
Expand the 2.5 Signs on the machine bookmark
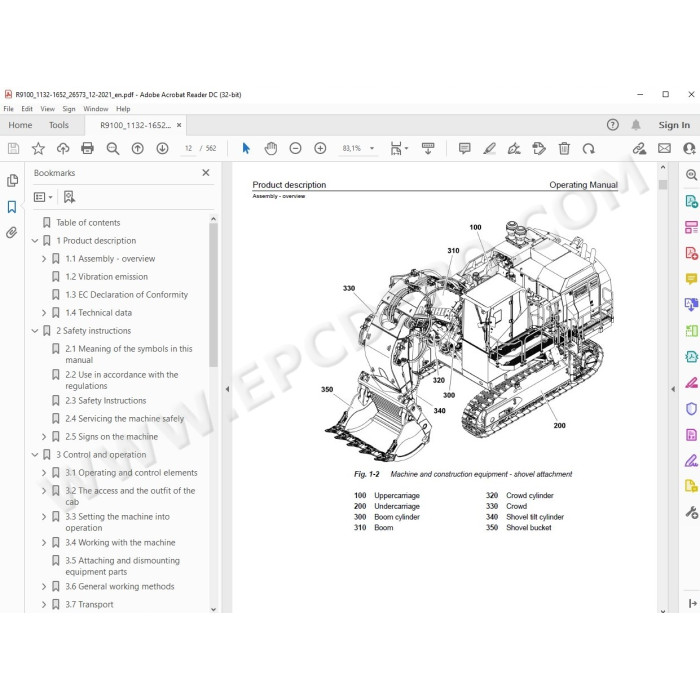(x=44, y=437)
